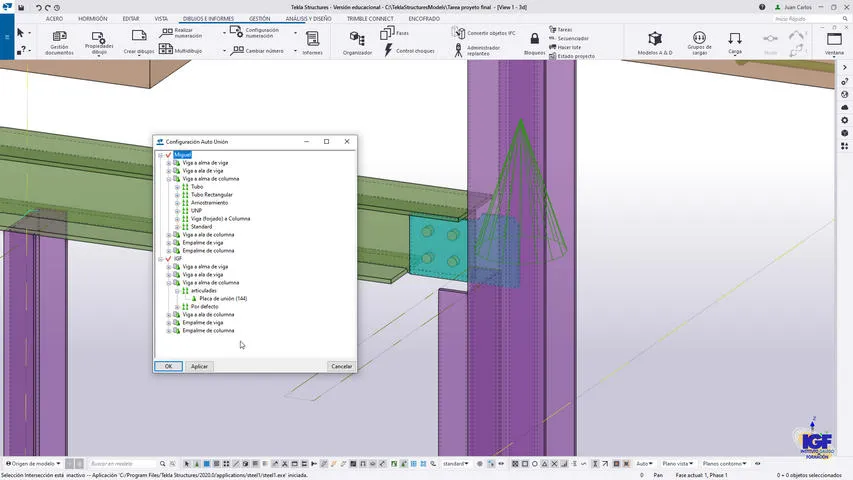This screenshot has height=480, width=853.
Task: Select the Standard rule item
Action: point(201,227)
